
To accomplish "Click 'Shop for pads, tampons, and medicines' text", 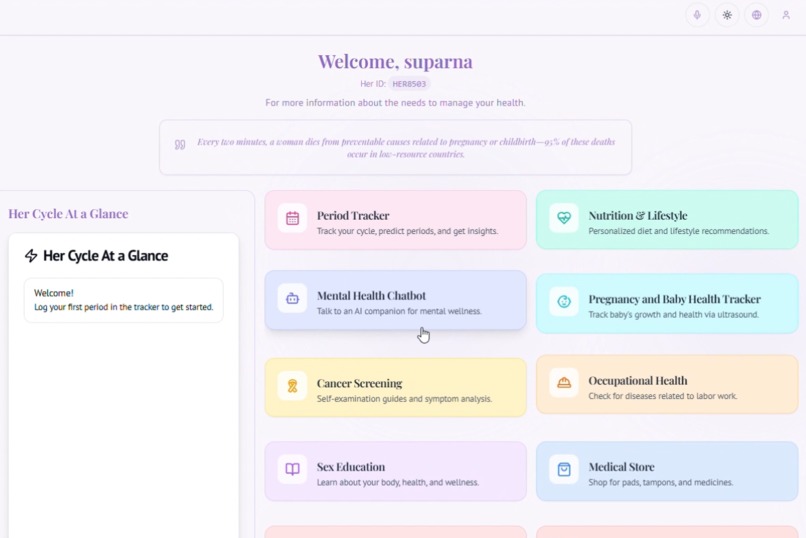I will click(x=661, y=483).
